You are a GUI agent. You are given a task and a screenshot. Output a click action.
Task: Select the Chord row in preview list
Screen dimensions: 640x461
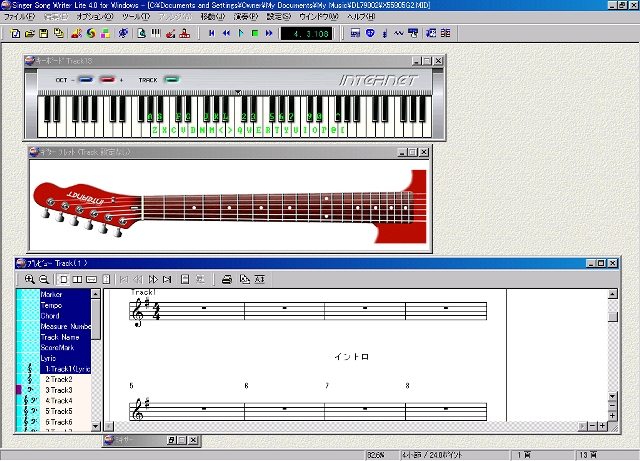click(65, 316)
